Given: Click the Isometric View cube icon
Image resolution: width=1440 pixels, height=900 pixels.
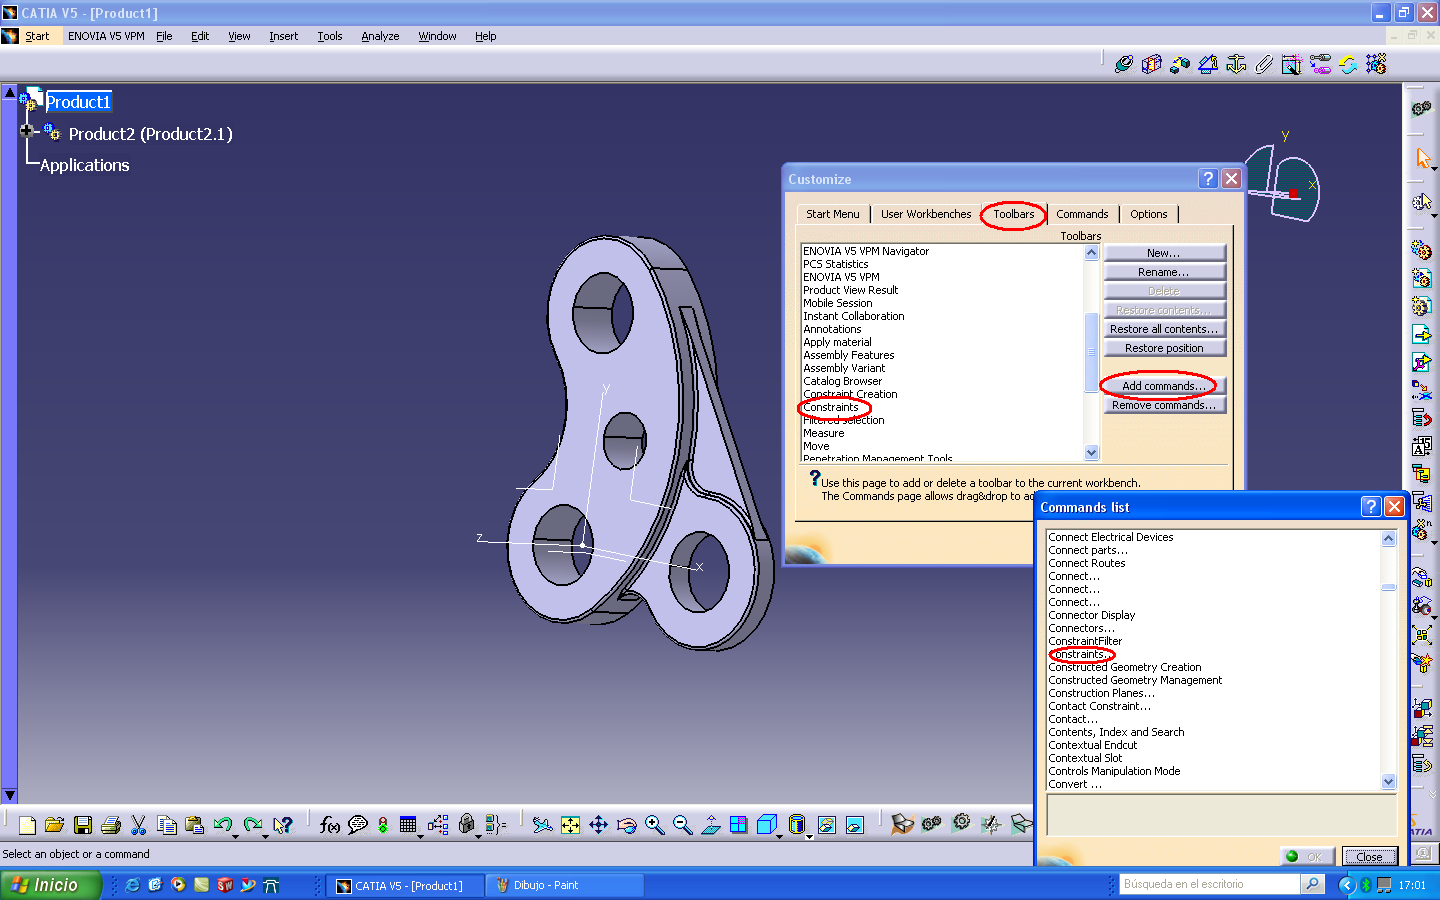Looking at the screenshot, I should tap(767, 824).
